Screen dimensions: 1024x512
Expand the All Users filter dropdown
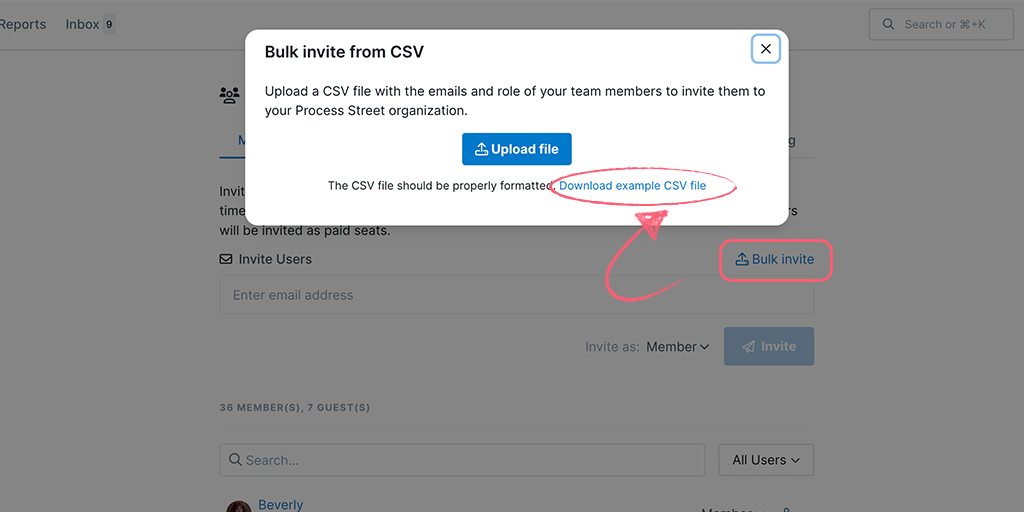click(766, 460)
